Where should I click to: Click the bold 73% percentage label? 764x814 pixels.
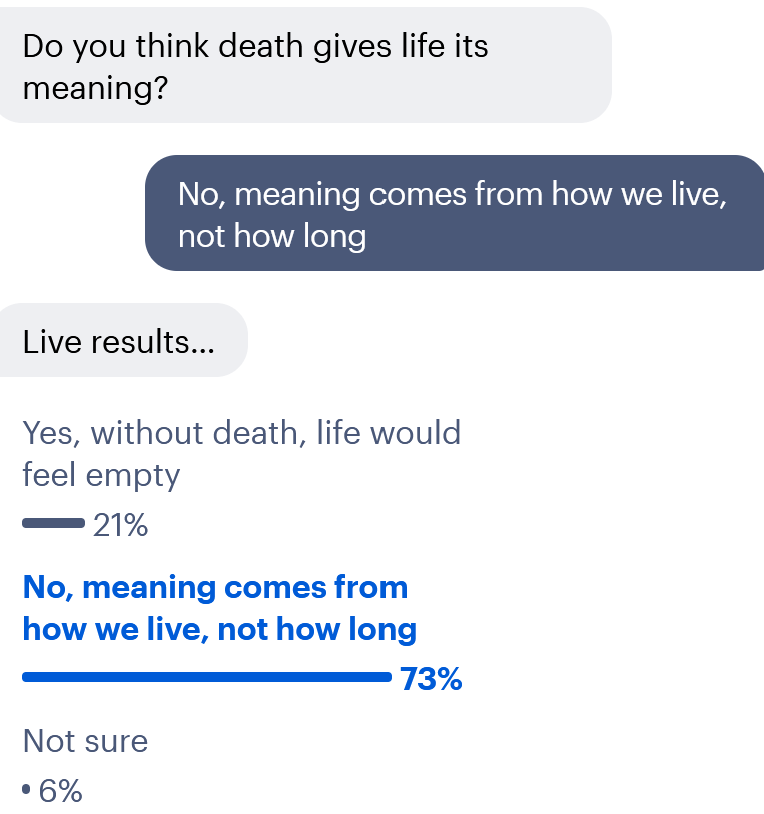pos(431,680)
